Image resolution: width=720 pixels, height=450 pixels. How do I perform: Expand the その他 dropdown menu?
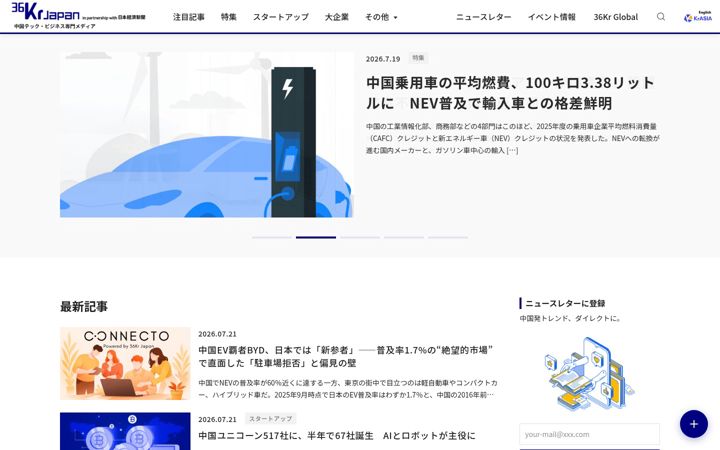pos(381,17)
